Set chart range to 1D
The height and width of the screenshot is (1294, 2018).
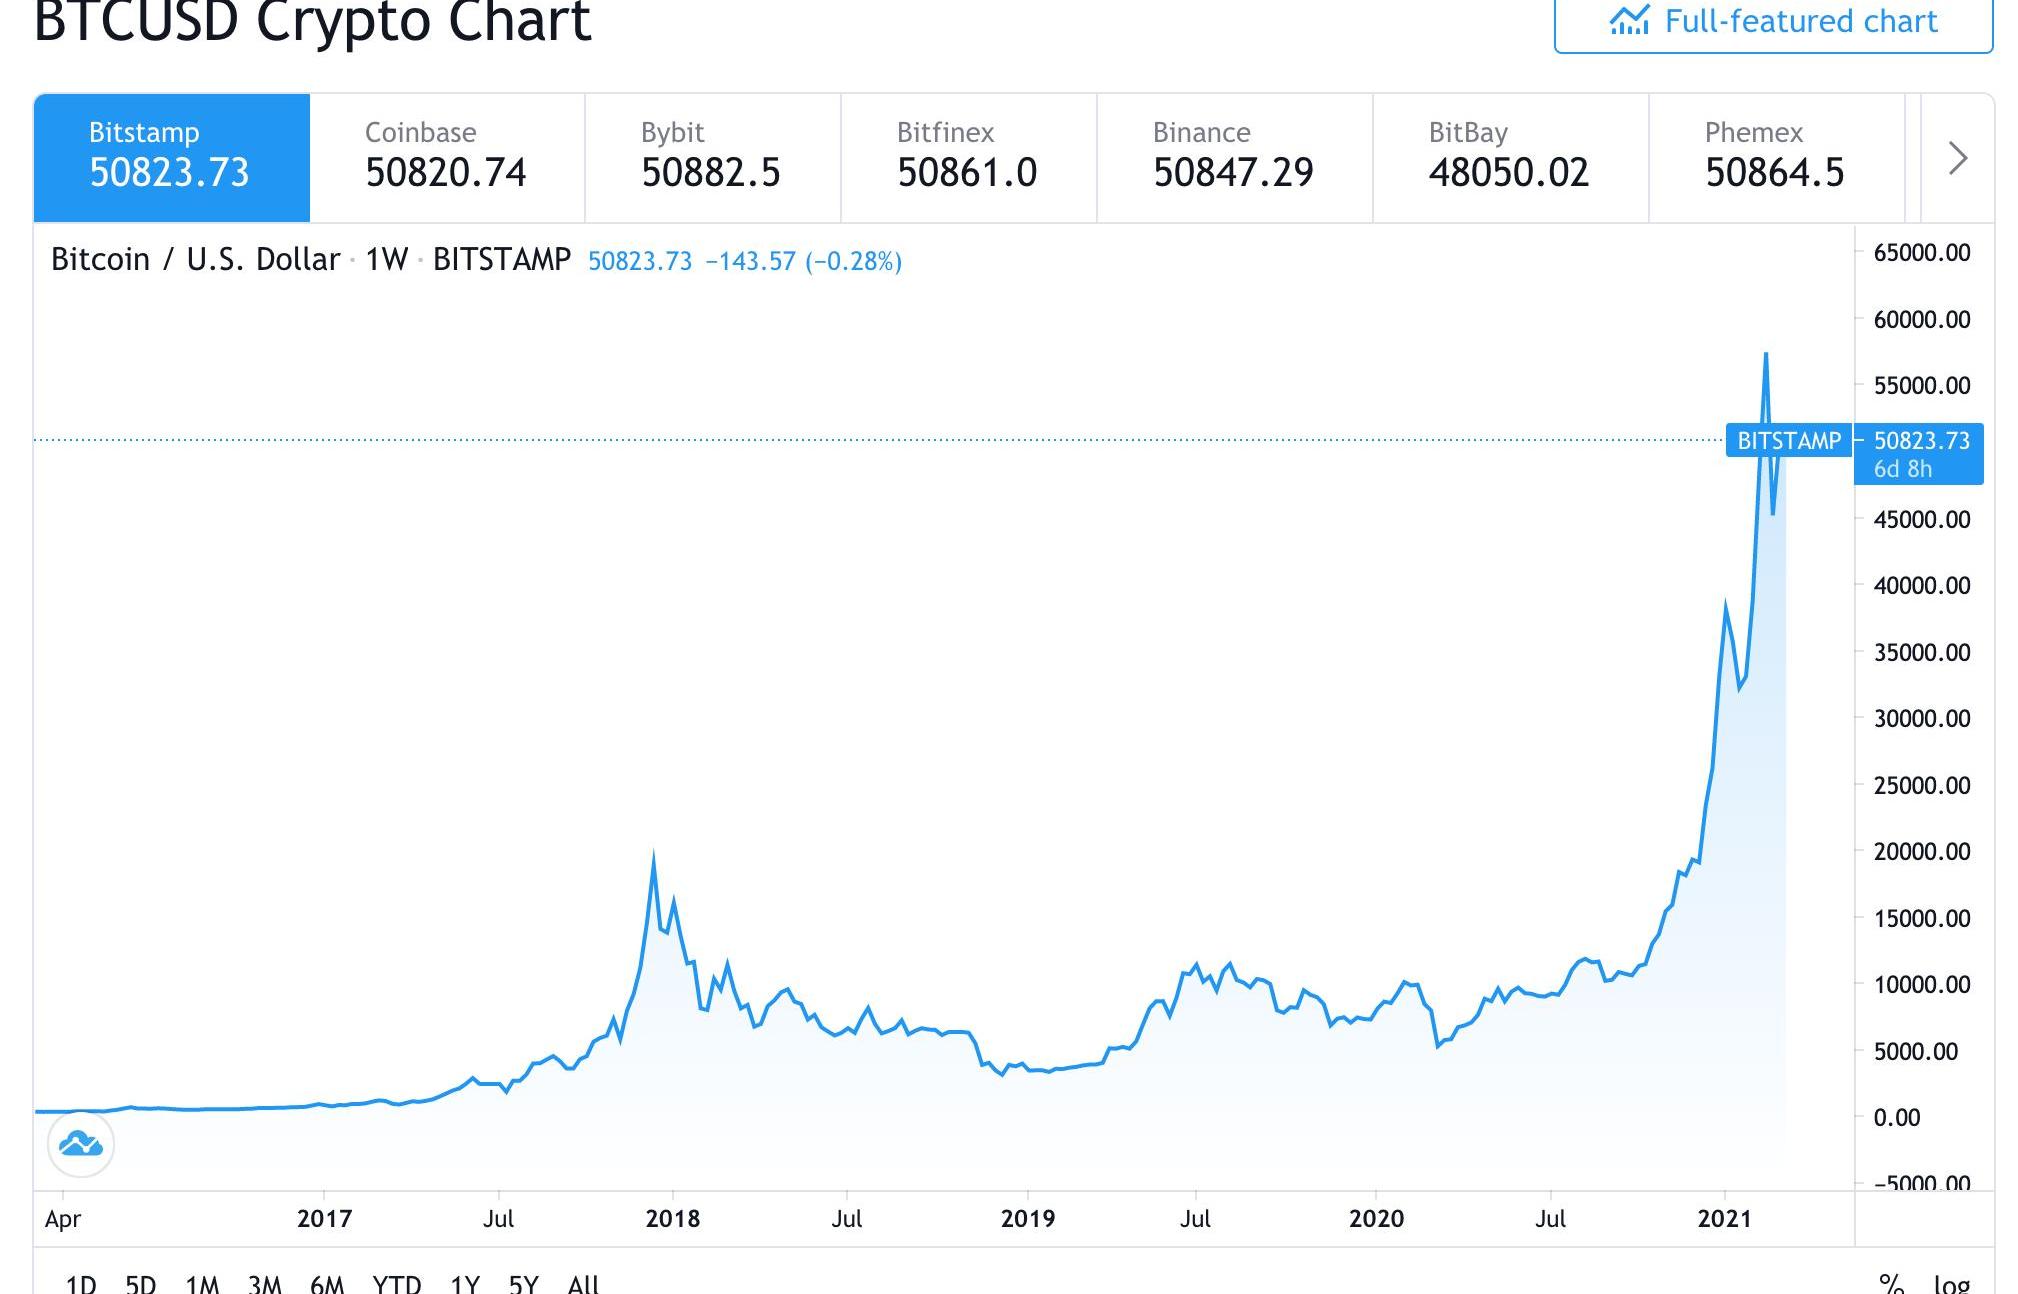(x=80, y=1283)
